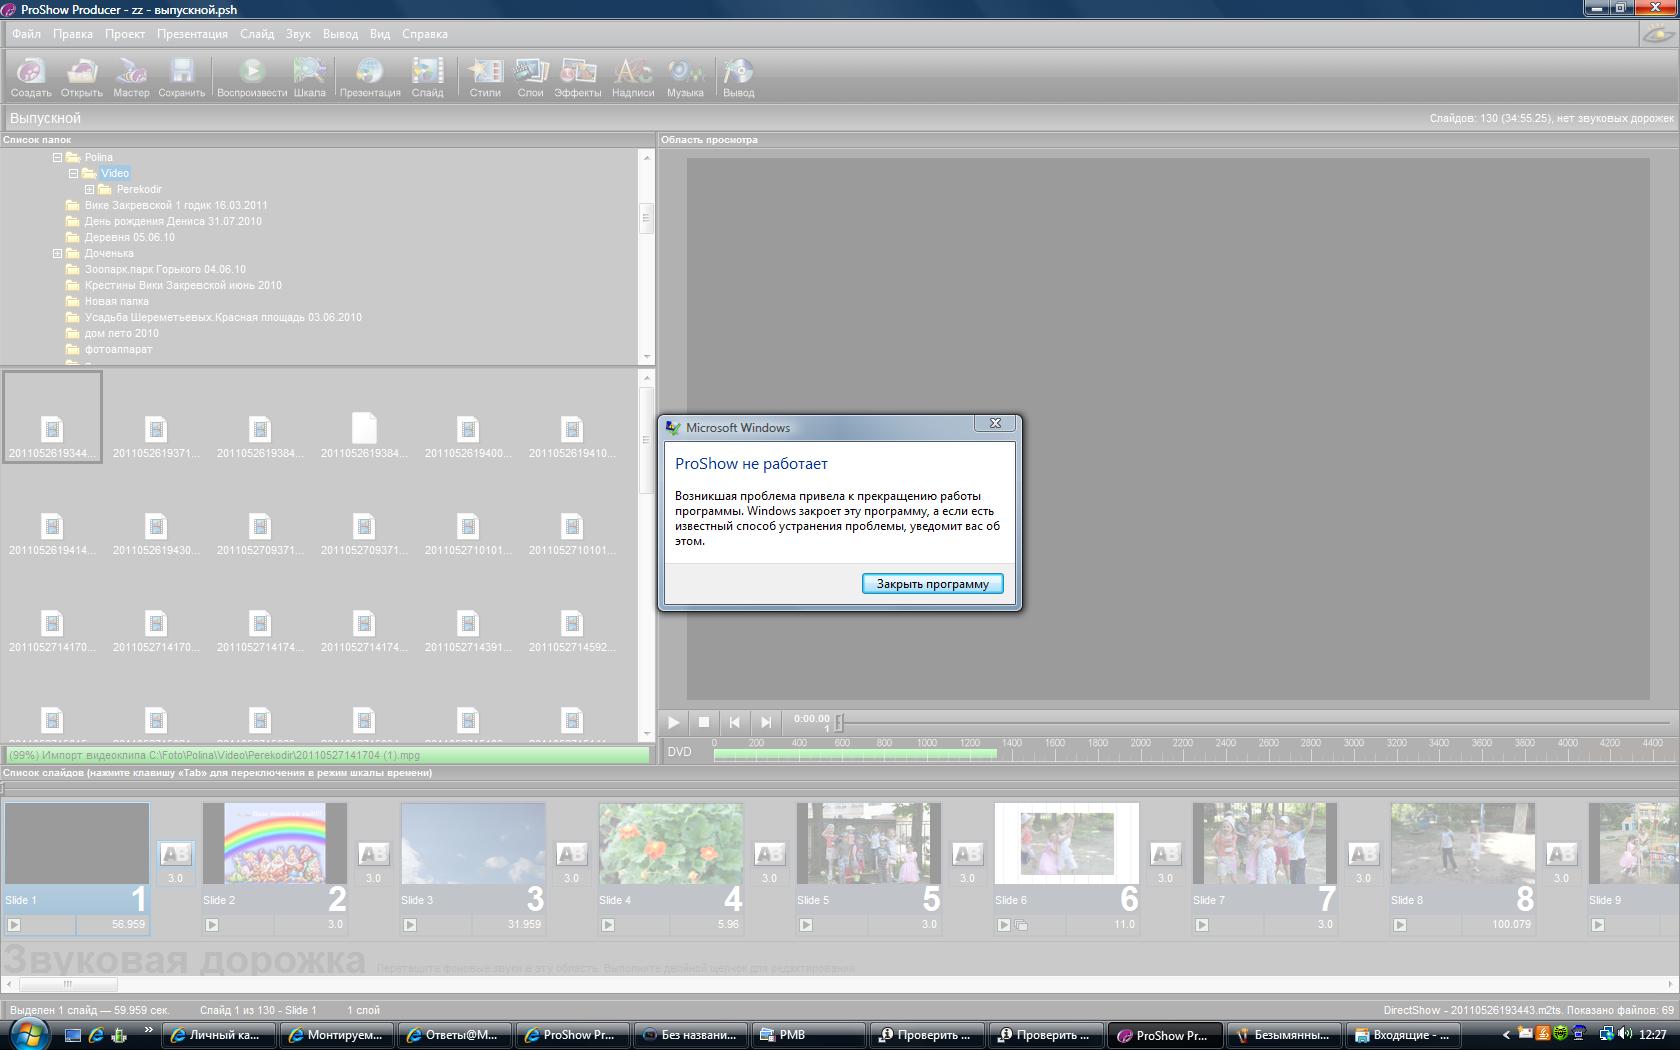Open the Слайд options toolbar icon
The image size is (1680, 1050).
point(427,77)
